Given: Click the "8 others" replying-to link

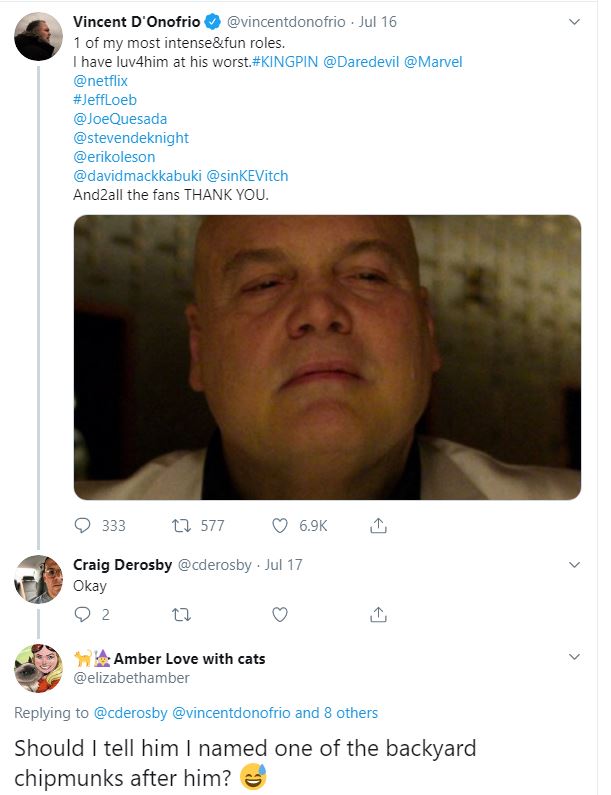Looking at the screenshot, I should click(x=350, y=713).
